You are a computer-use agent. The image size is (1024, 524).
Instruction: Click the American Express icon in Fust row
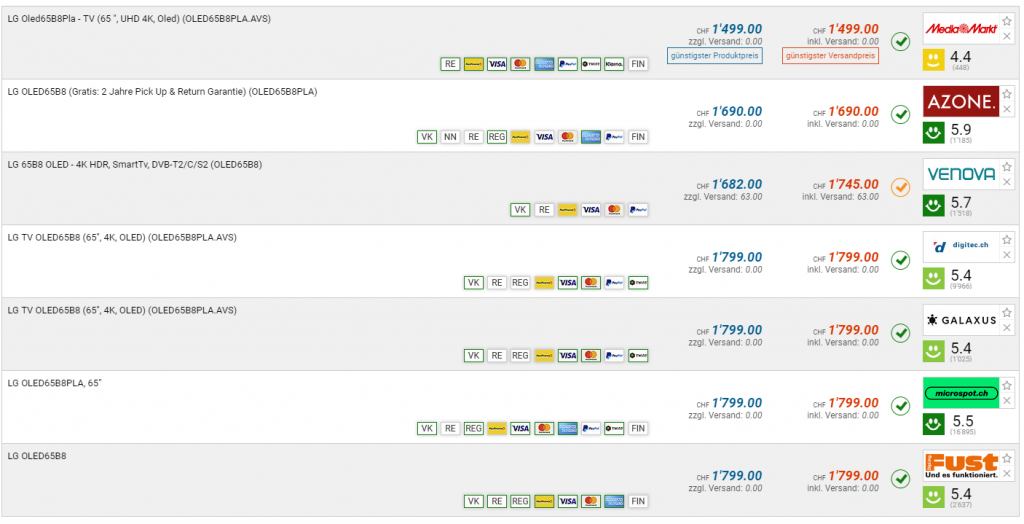pos(614,501)
